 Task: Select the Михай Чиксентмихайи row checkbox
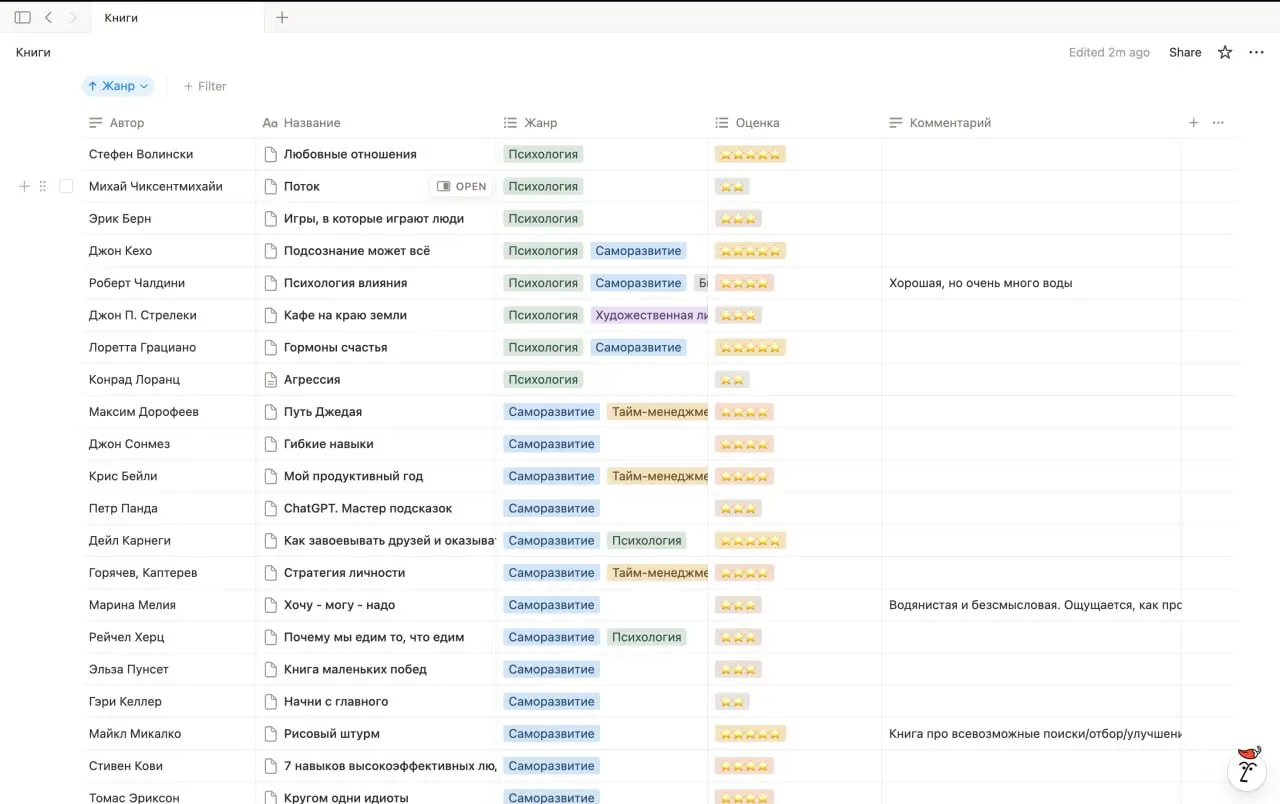pos(66,186)
